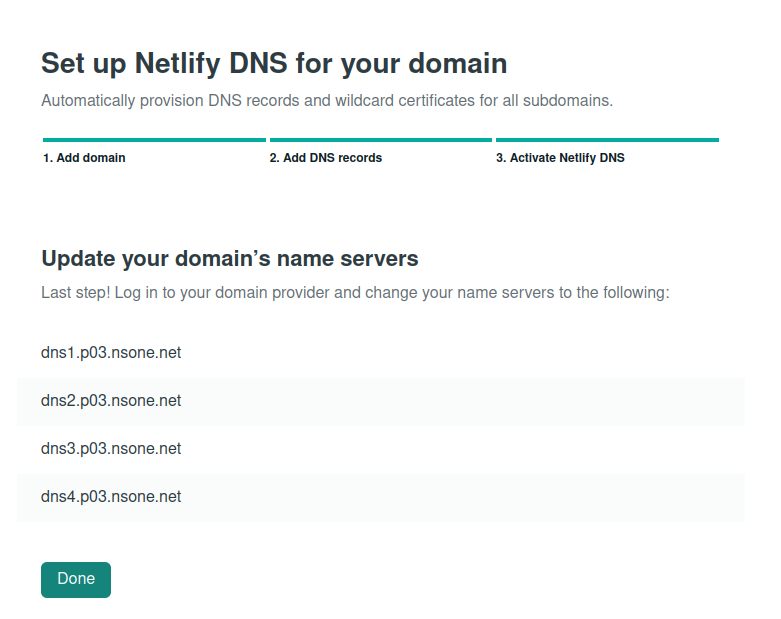Click 'Update your domain's name servers' heading
This screenshot has width=781, height=619.
coord(230,258)
